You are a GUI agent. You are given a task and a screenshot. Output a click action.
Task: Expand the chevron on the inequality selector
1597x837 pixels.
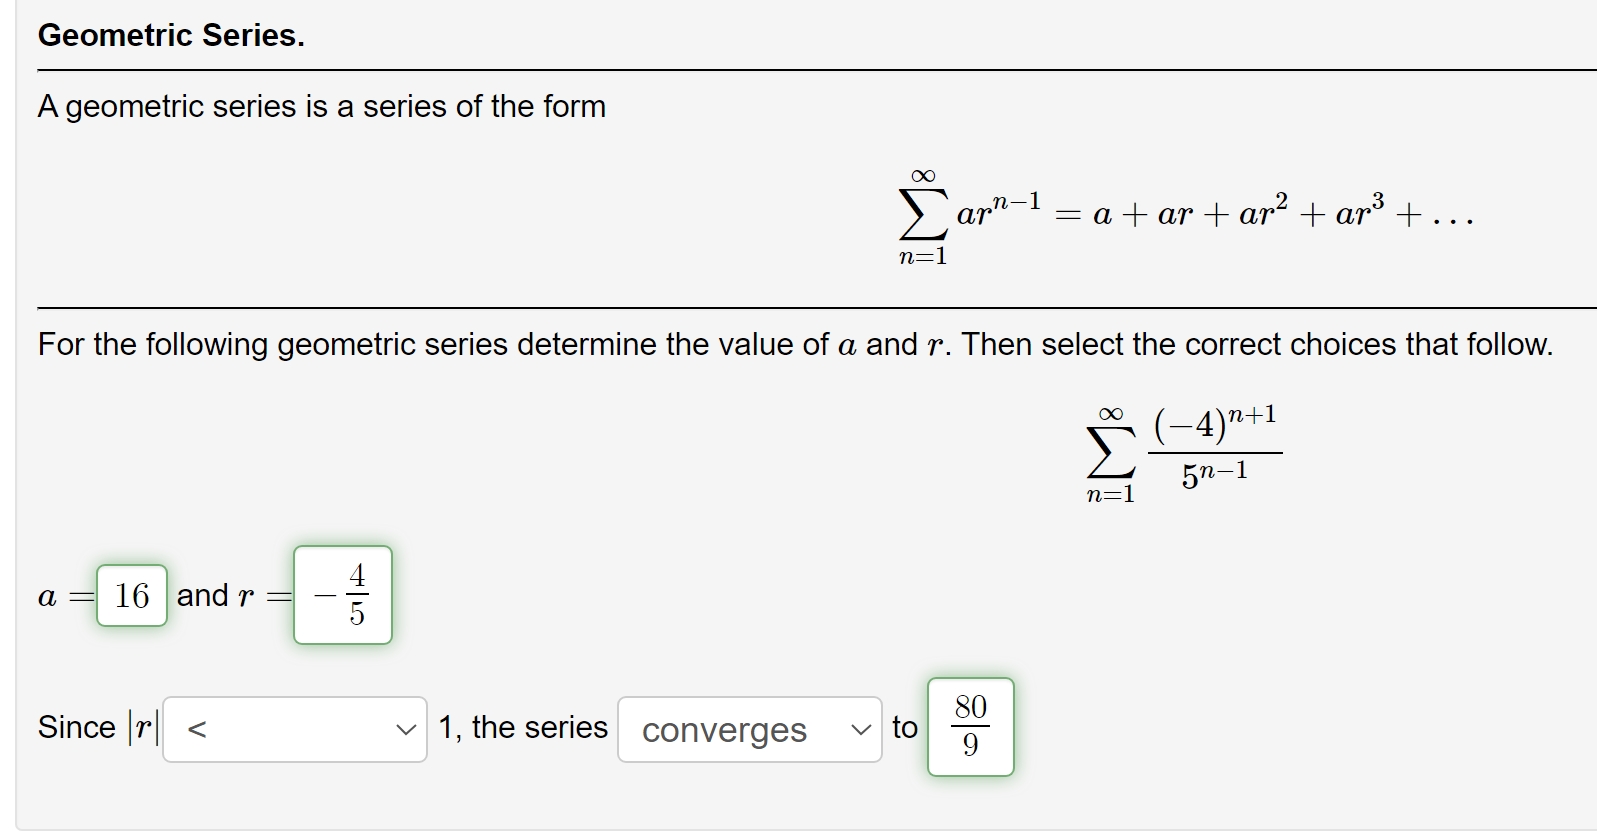point(407,730)
